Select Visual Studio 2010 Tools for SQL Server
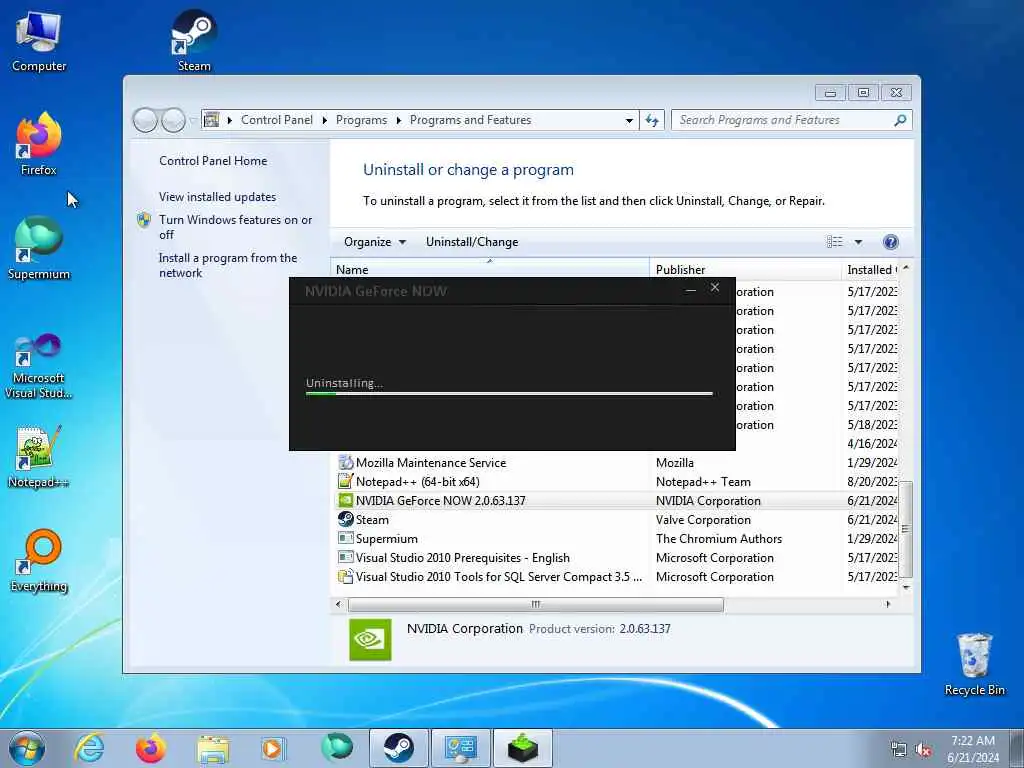Screen dimensions: 1024x768 tap(616, 577)
